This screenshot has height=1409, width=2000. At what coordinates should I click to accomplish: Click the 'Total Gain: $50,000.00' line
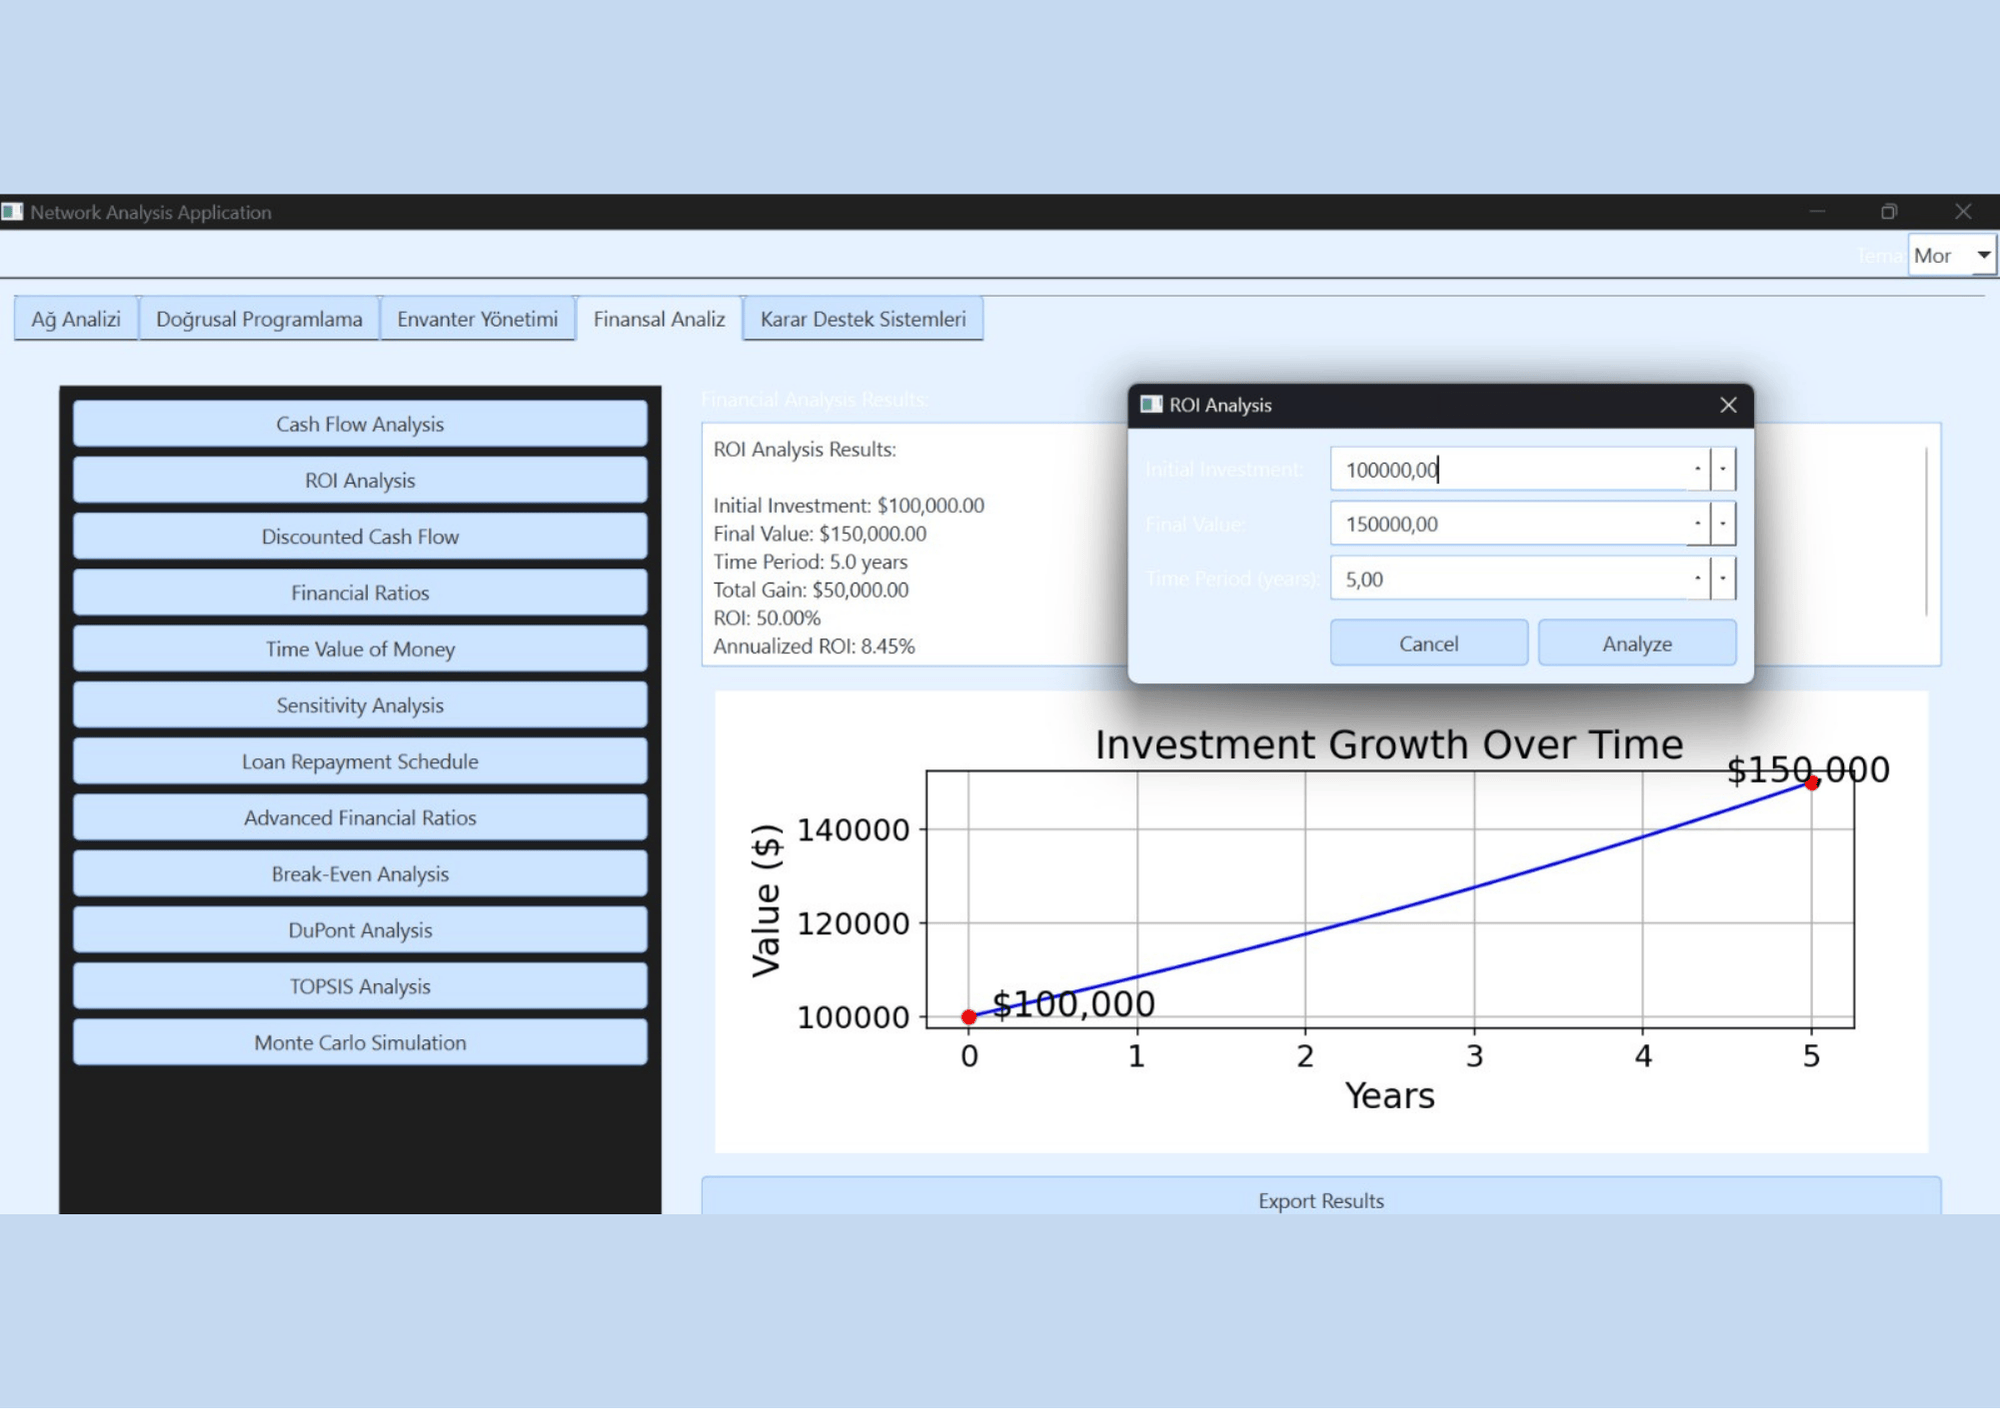click(x=811, y=590)
